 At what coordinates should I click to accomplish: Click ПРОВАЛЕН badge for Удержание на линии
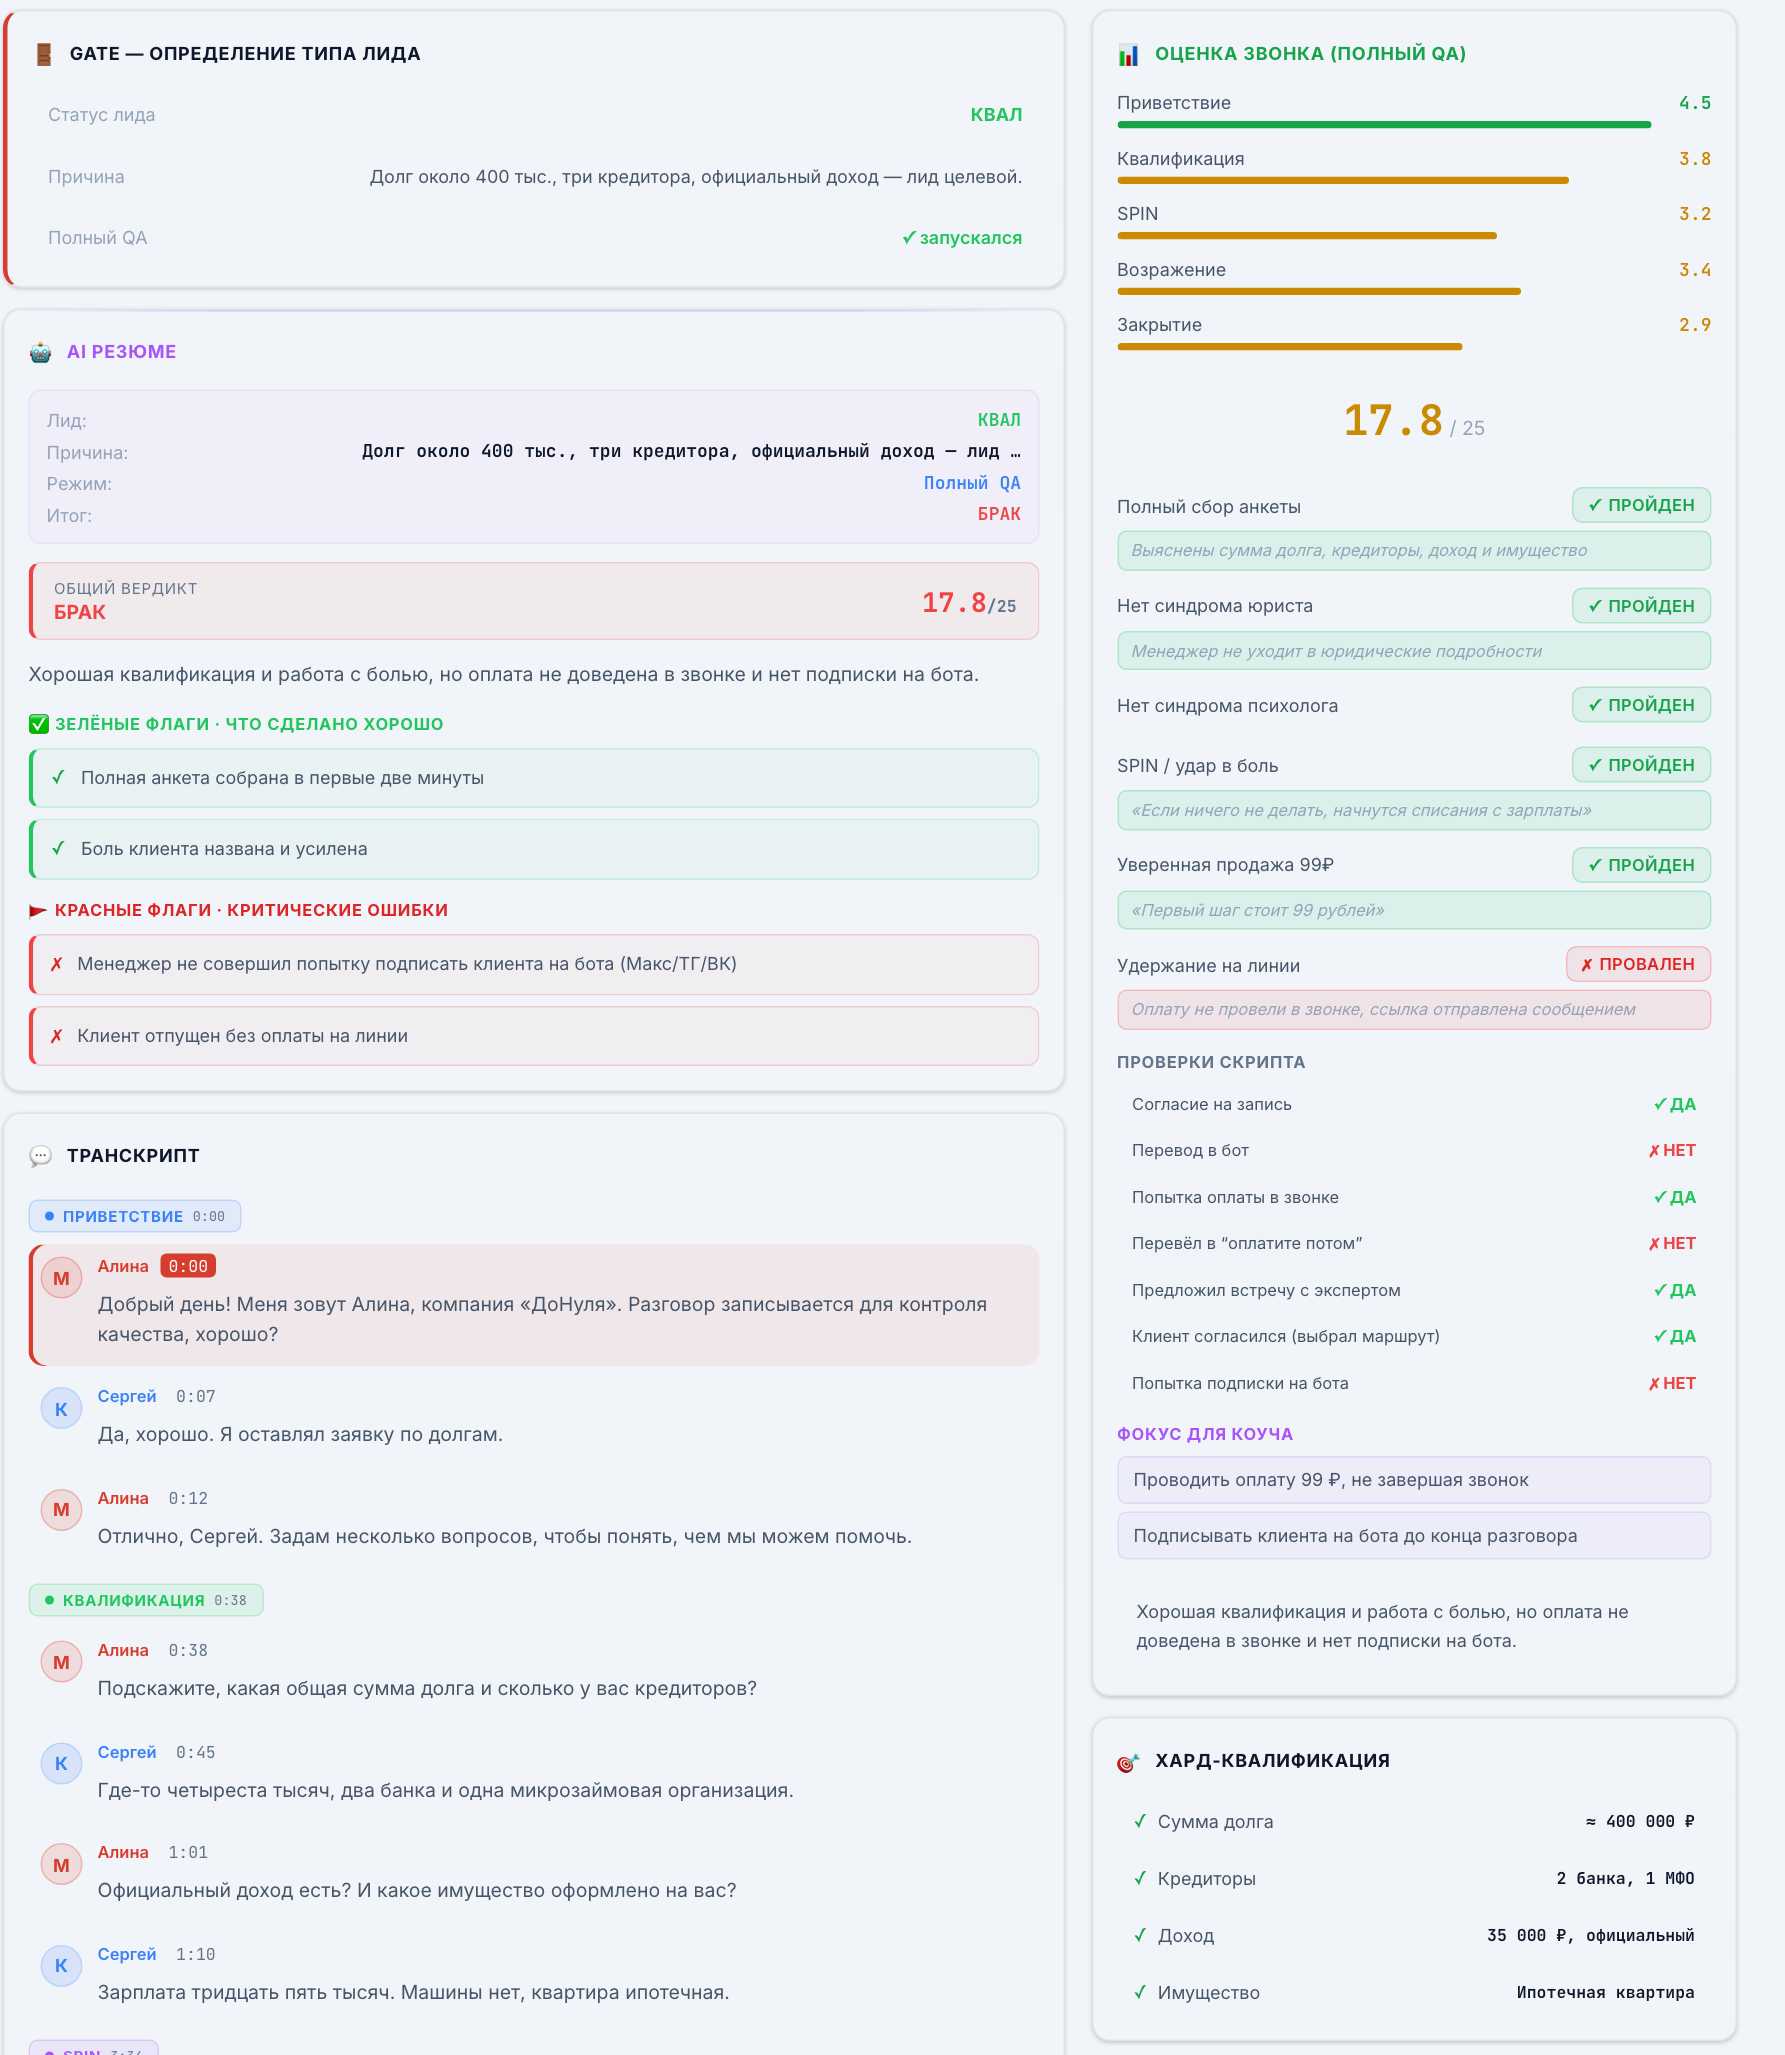tap(1638, 964)
